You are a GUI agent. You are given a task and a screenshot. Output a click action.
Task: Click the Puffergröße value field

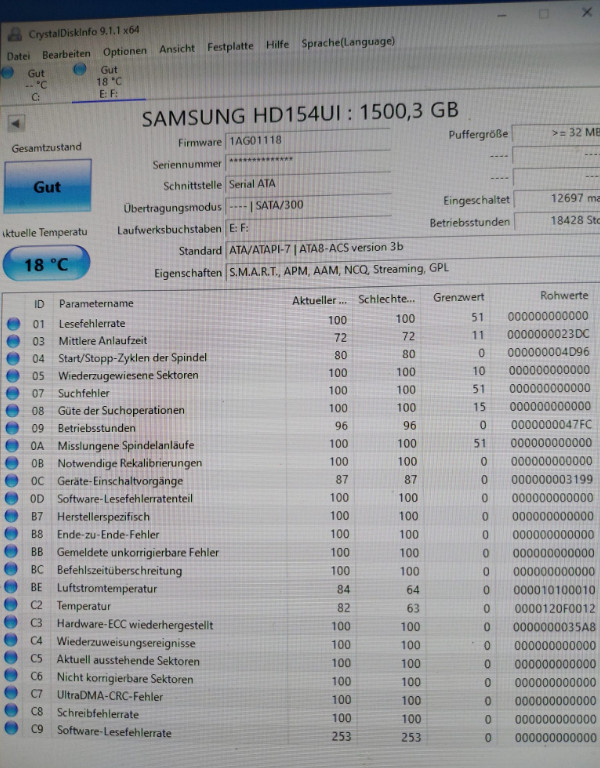(556, 133)
